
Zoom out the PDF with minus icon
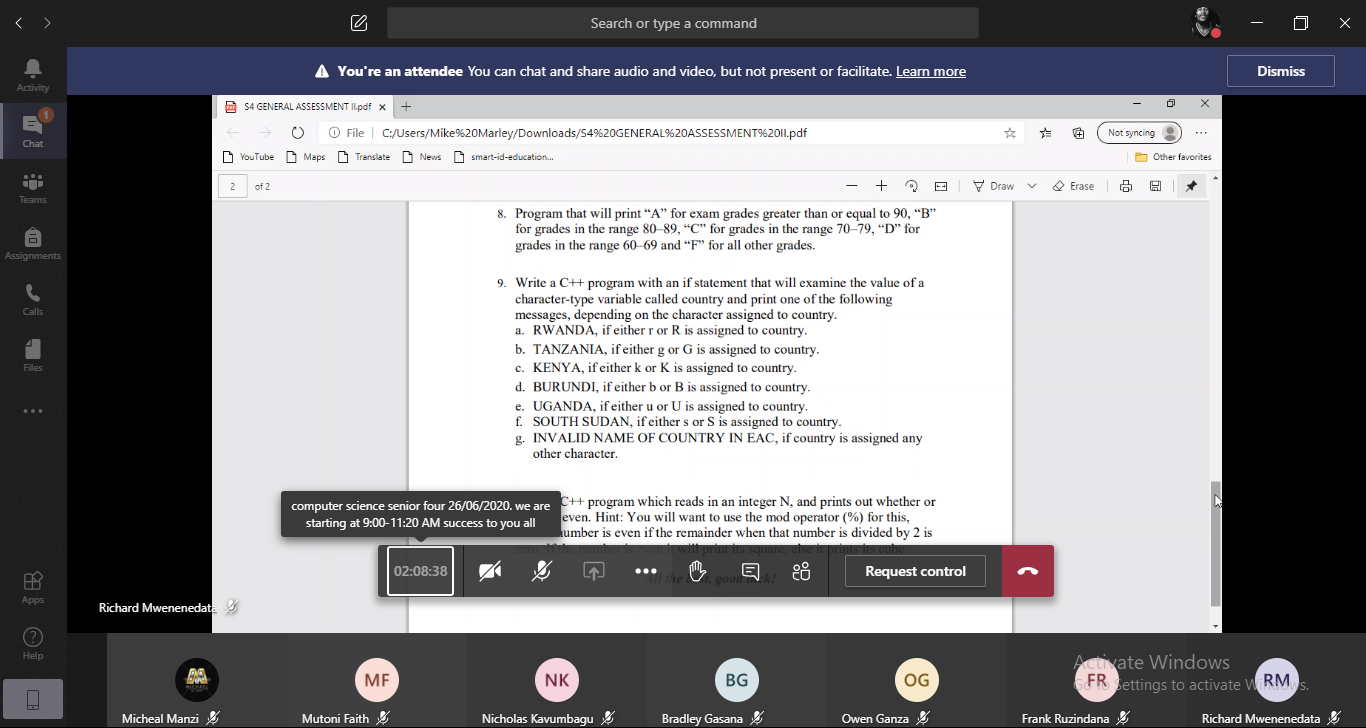(x=852, y=186)
